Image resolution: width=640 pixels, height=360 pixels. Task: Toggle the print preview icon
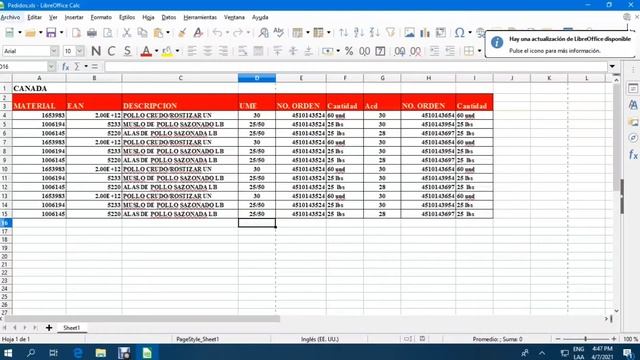[x=107, y=33]
